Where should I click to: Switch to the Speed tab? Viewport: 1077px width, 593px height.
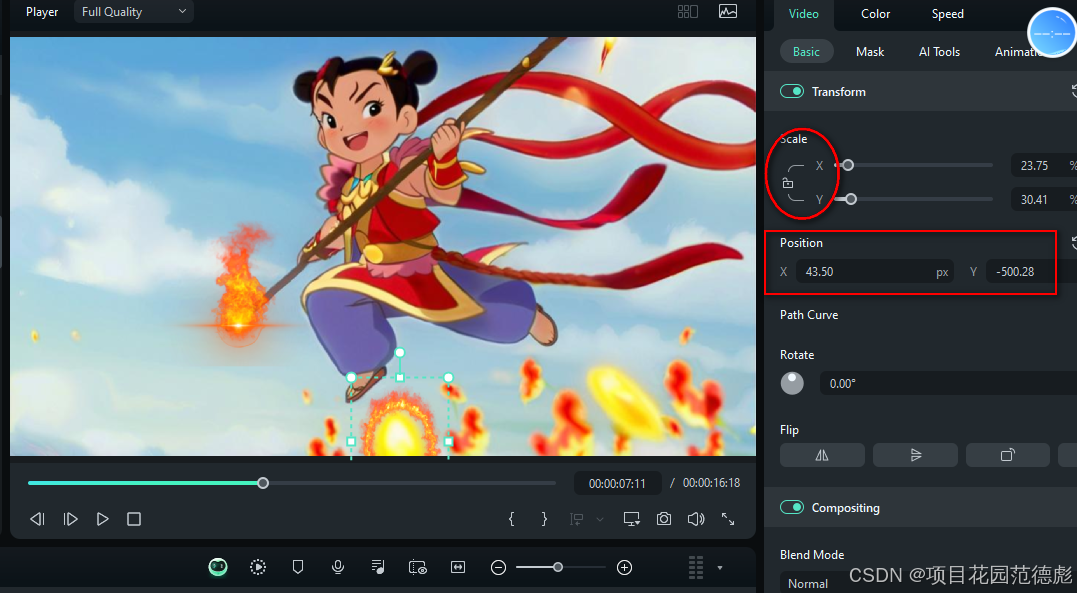947,14
